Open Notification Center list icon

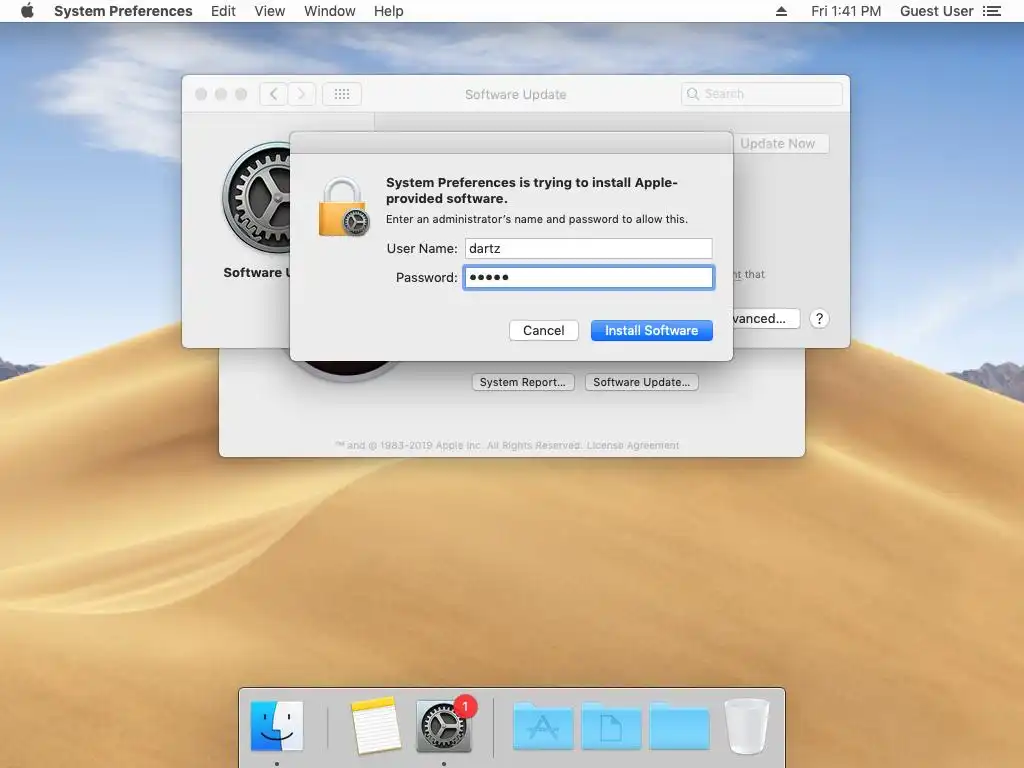tap(992, 11)
